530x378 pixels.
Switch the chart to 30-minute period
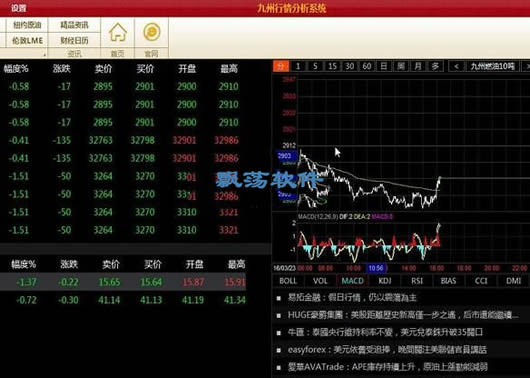pos(350,66)
